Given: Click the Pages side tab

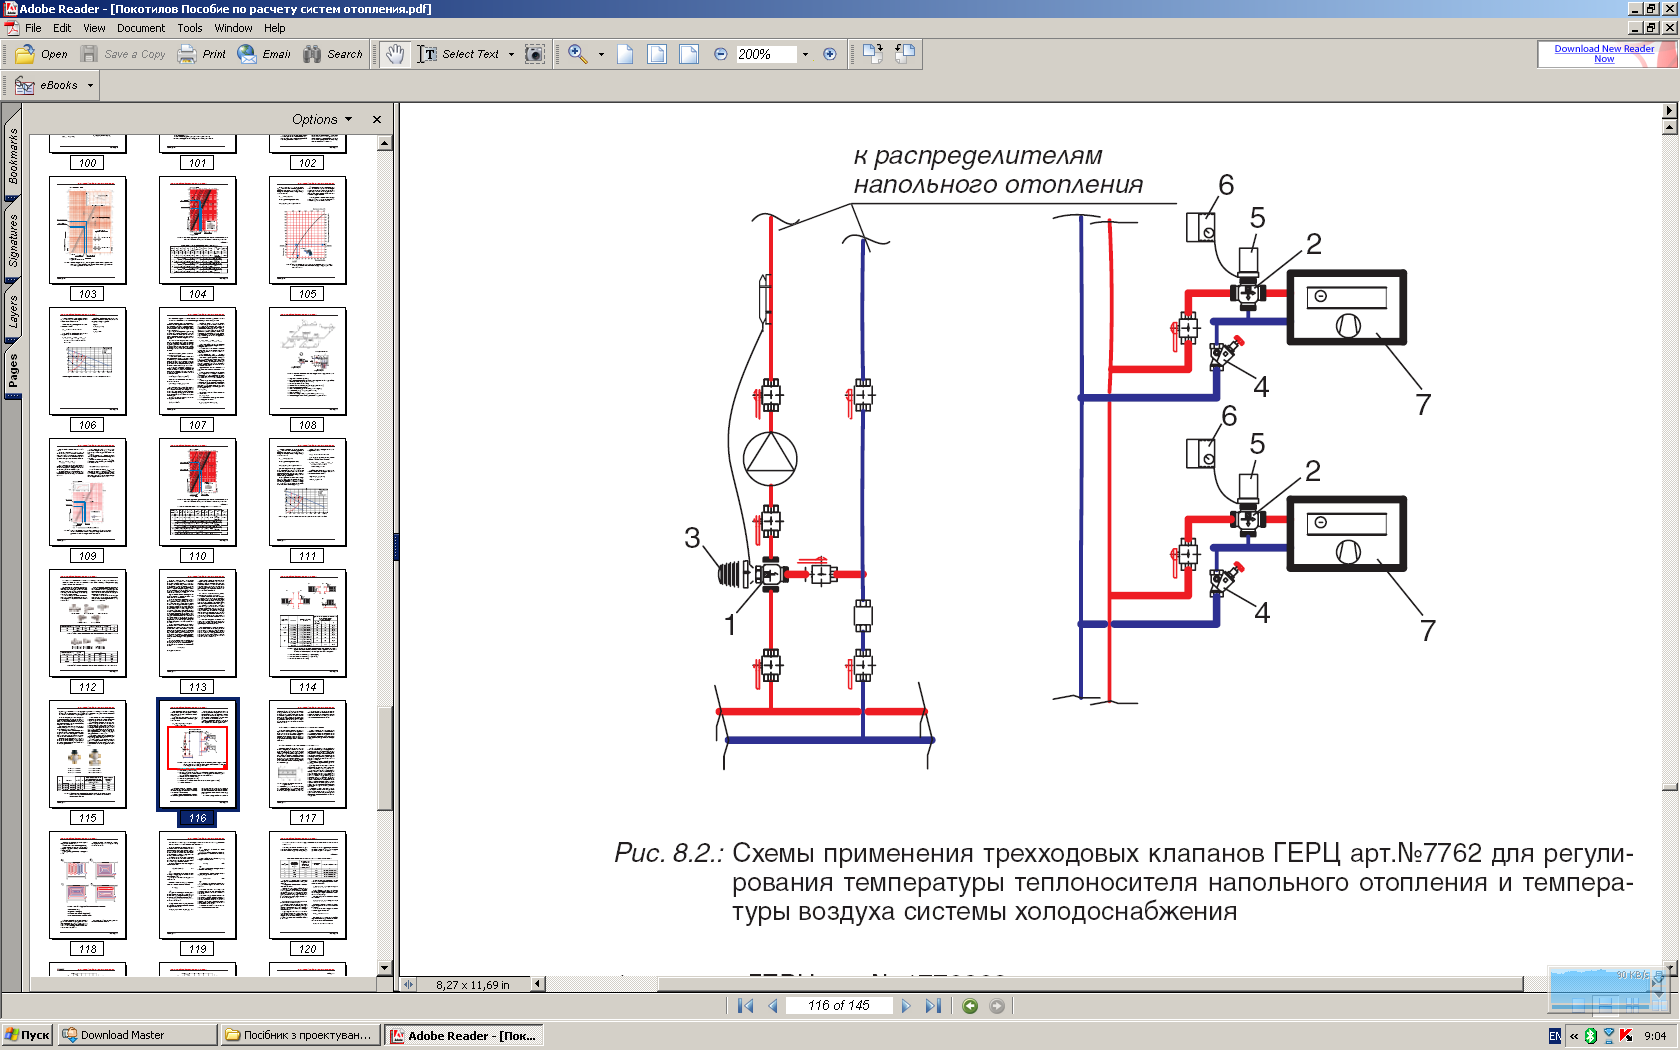Looking at the screenshot, I should [12, 371].
